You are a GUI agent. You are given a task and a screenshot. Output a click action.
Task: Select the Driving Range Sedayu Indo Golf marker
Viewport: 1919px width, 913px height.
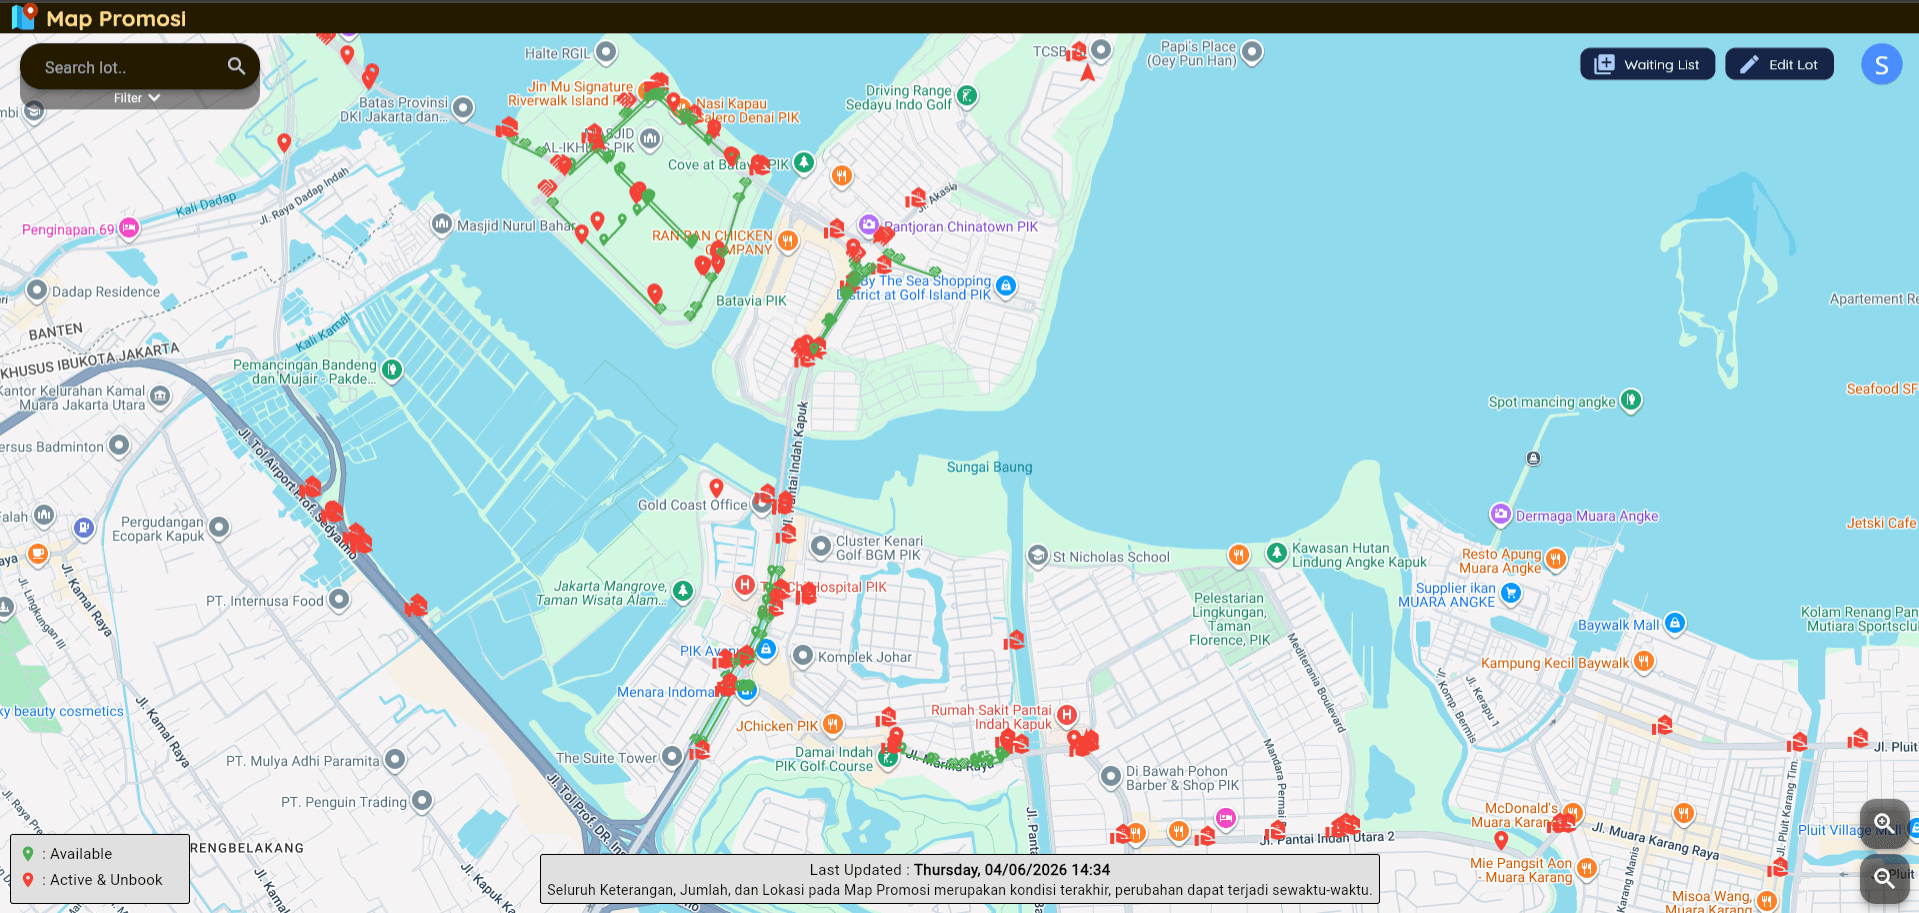coord(967,96)
